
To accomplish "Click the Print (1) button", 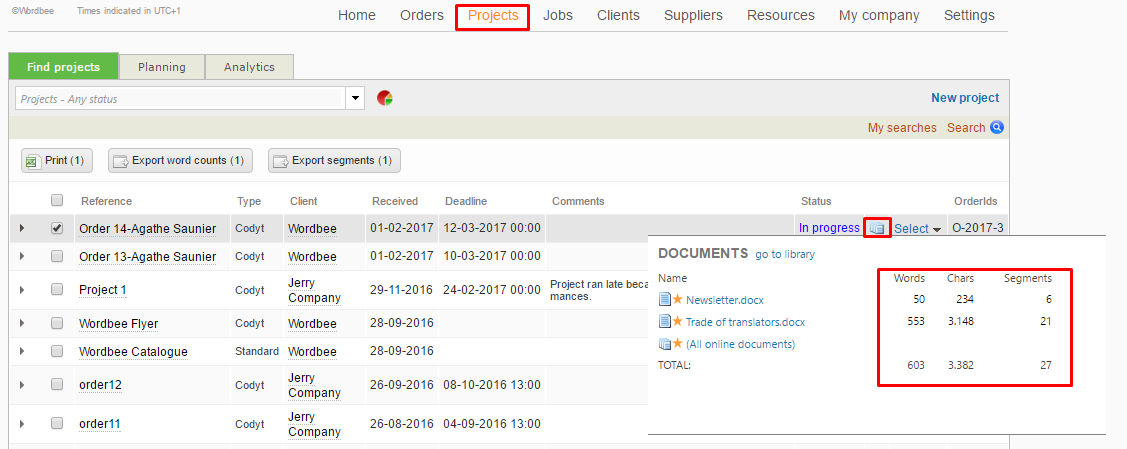I will tap(55, 160).
